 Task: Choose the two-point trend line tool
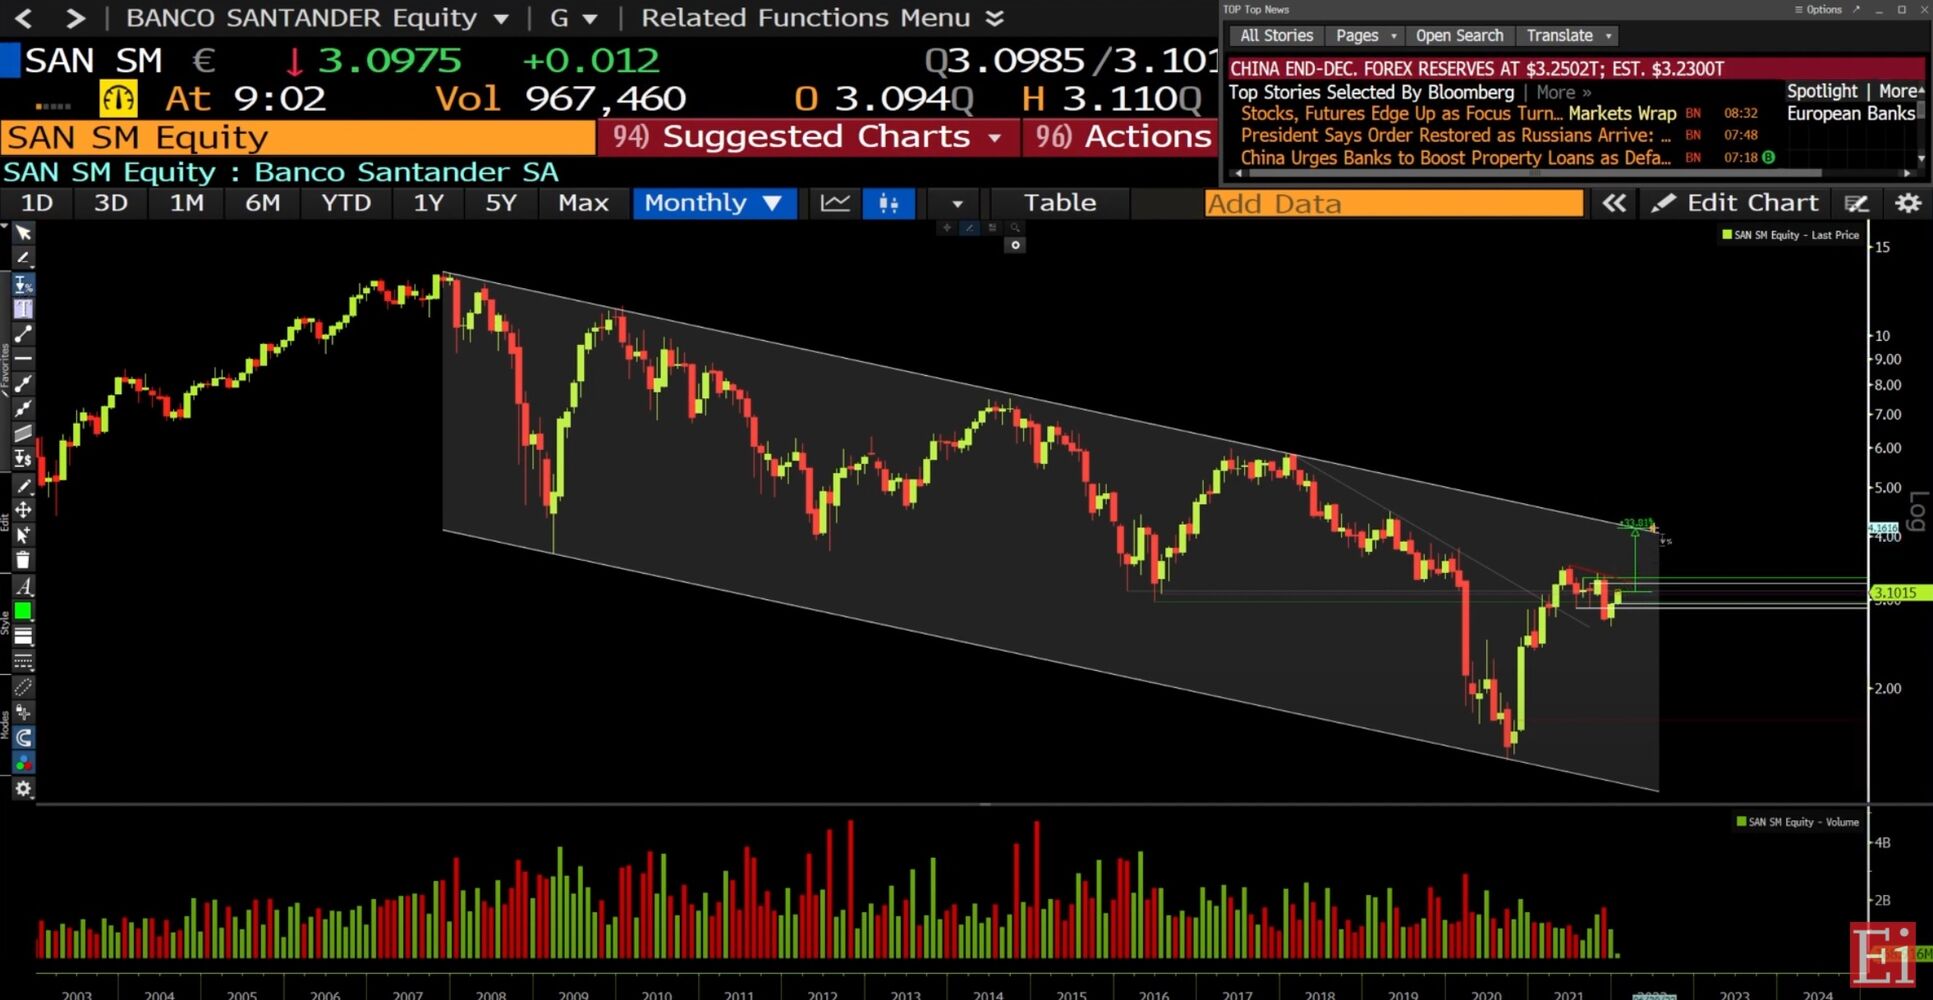(23, 334)
